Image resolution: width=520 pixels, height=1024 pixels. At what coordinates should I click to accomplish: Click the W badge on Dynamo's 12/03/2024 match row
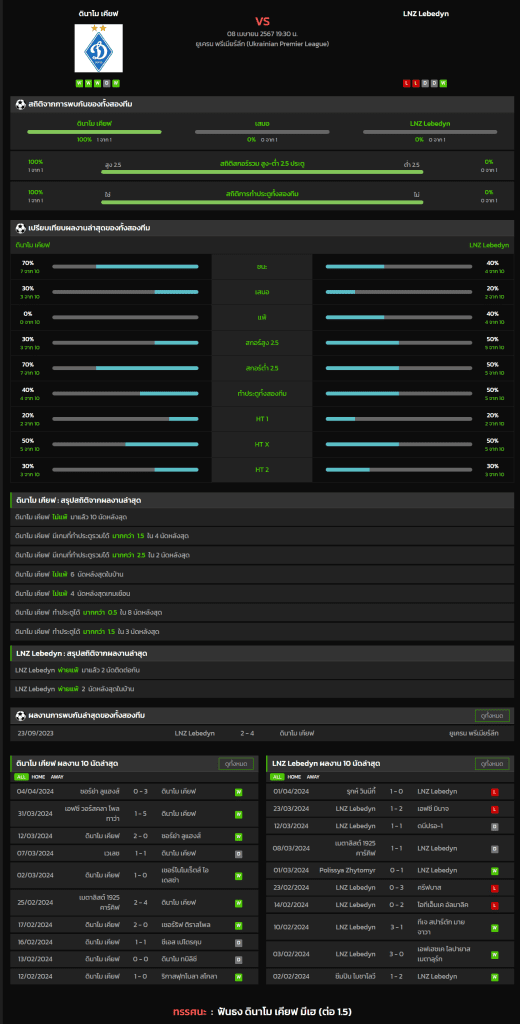tap(238, 837)
